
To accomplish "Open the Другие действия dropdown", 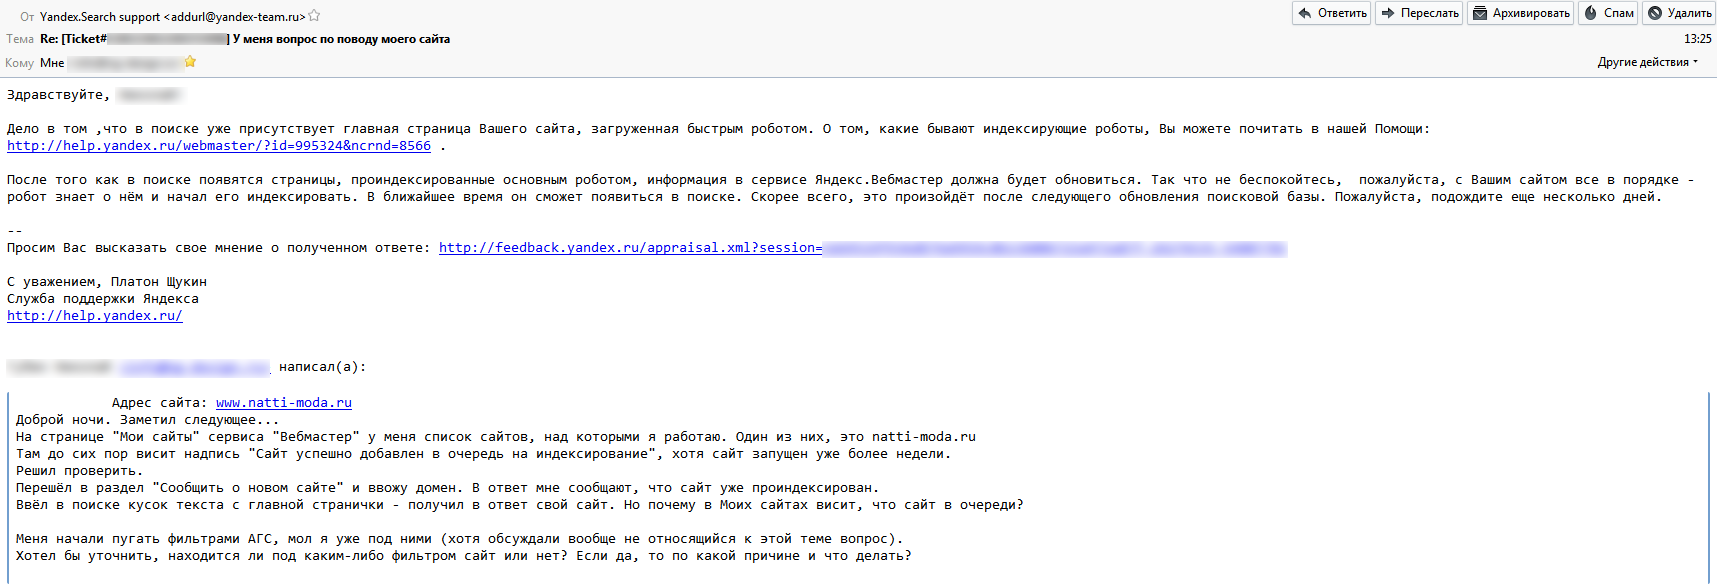I will (x=1648, y=62).
